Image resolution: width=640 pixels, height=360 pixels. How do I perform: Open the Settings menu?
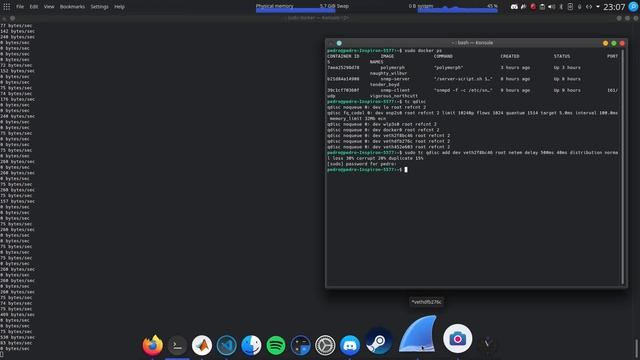click(x=100, y=7)
